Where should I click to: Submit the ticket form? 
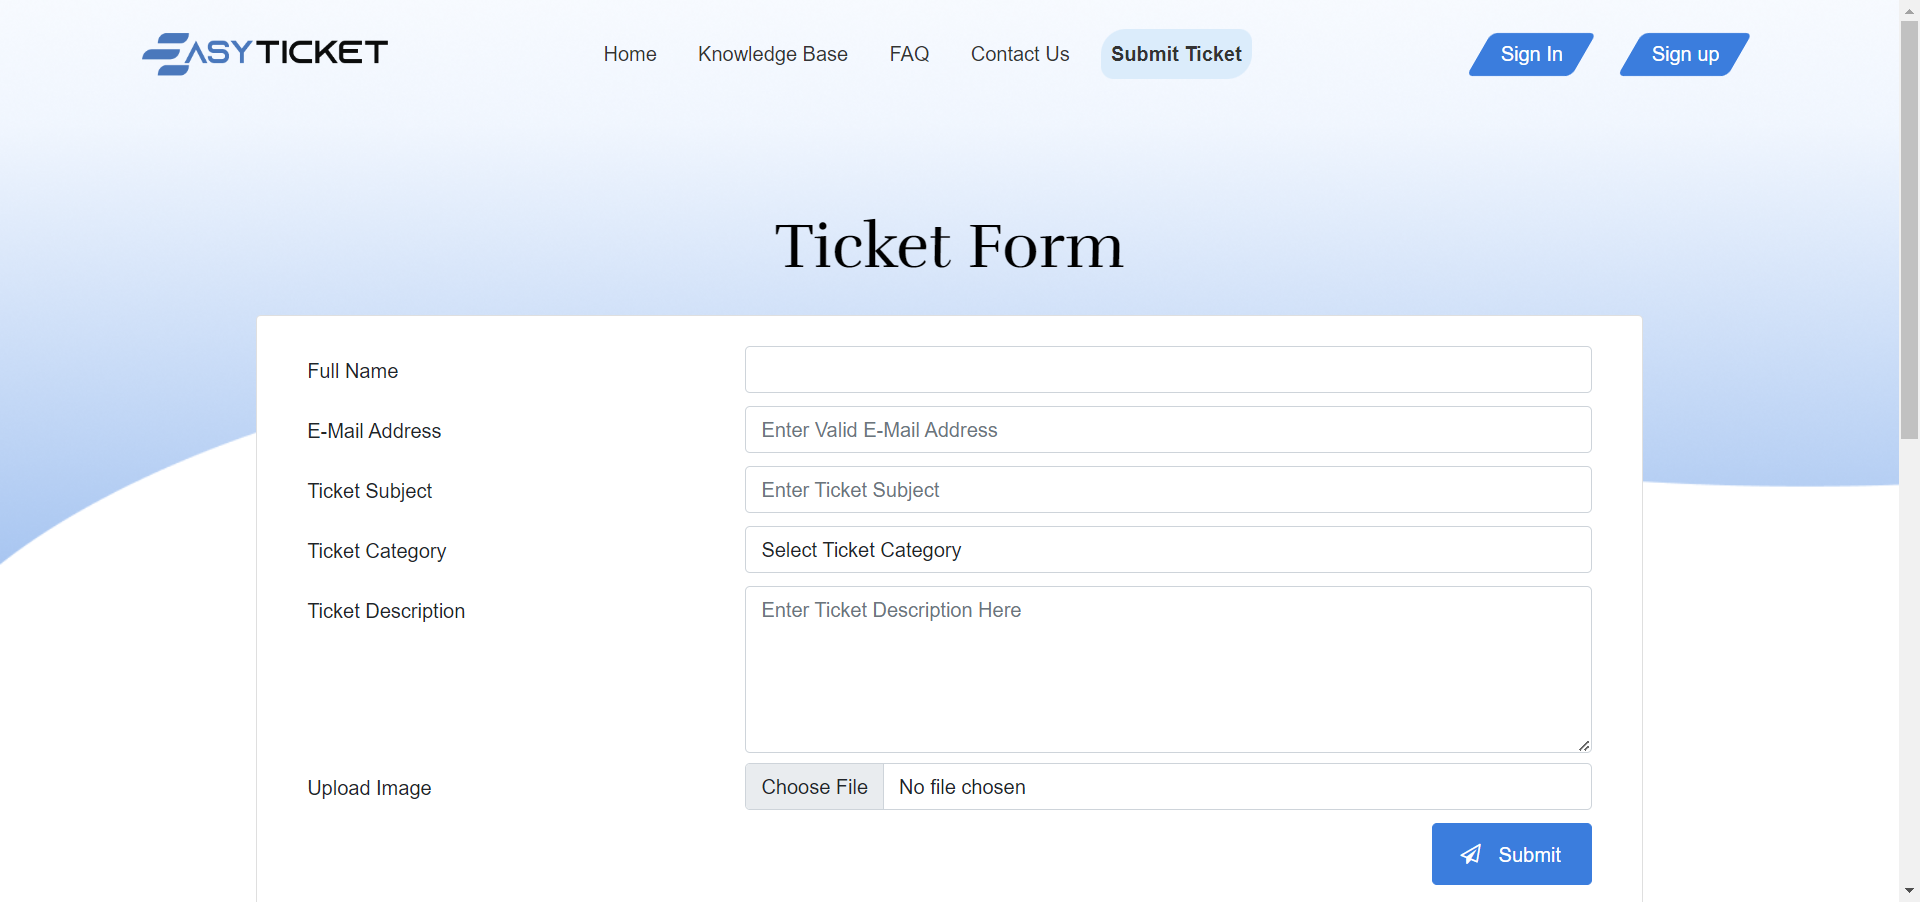pyautogui.click(x=1511, y=854)
